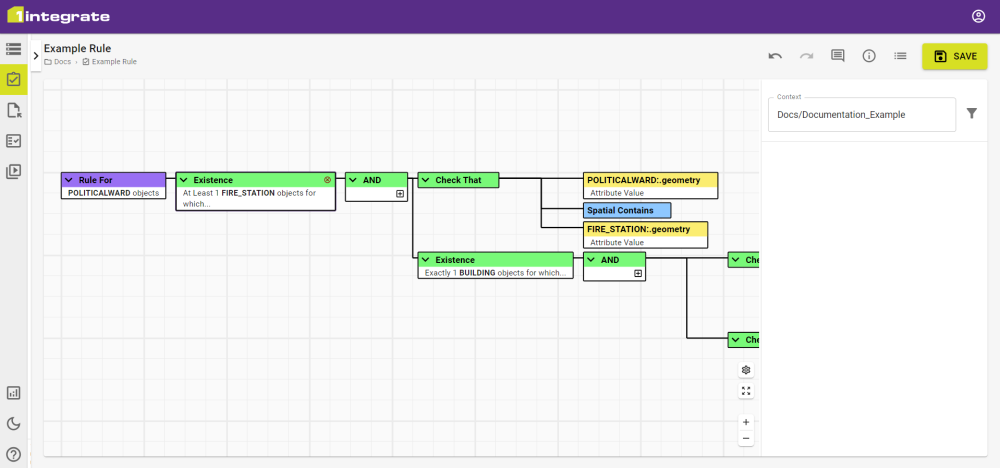Expand the left side panel arrow
Image resolution: width=1000 pixels, height=468 pixels.
coord(36,56)
